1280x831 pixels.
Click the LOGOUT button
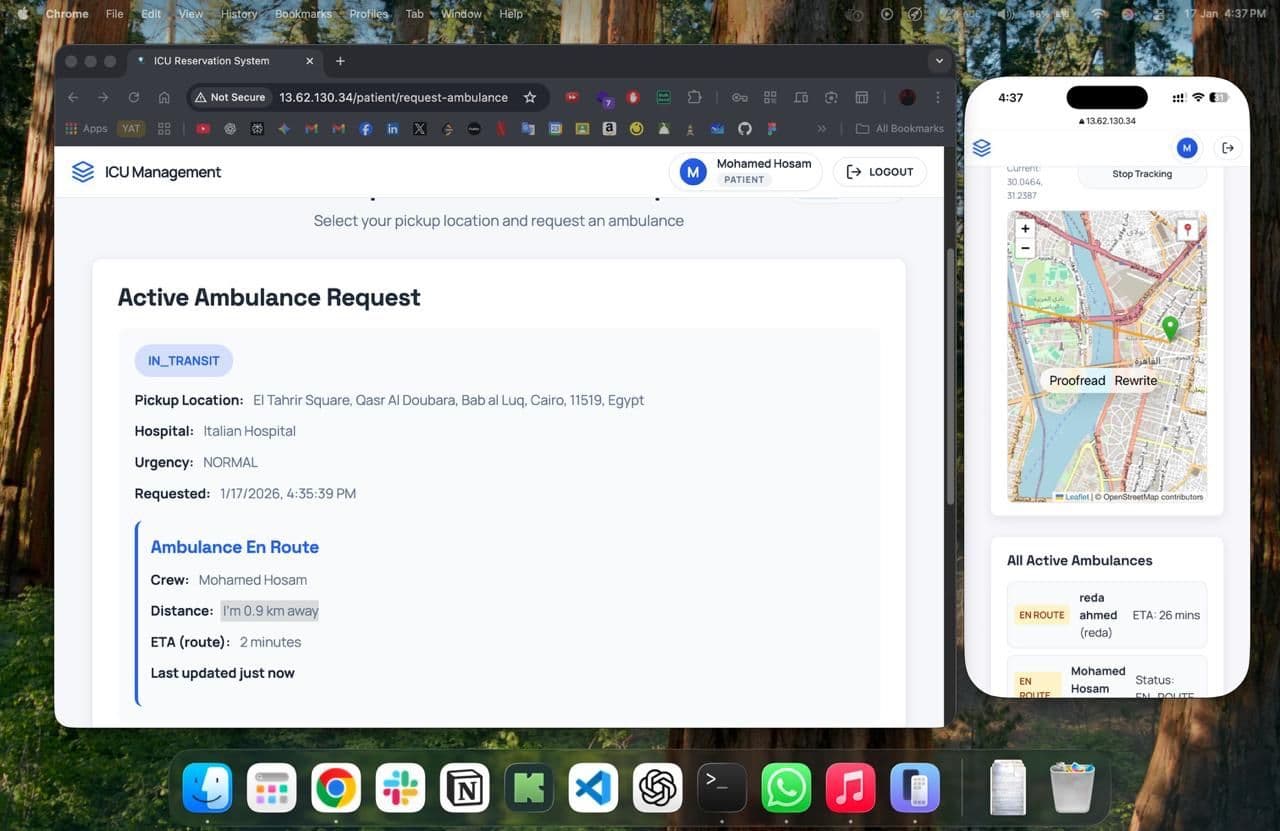(880, 172)
